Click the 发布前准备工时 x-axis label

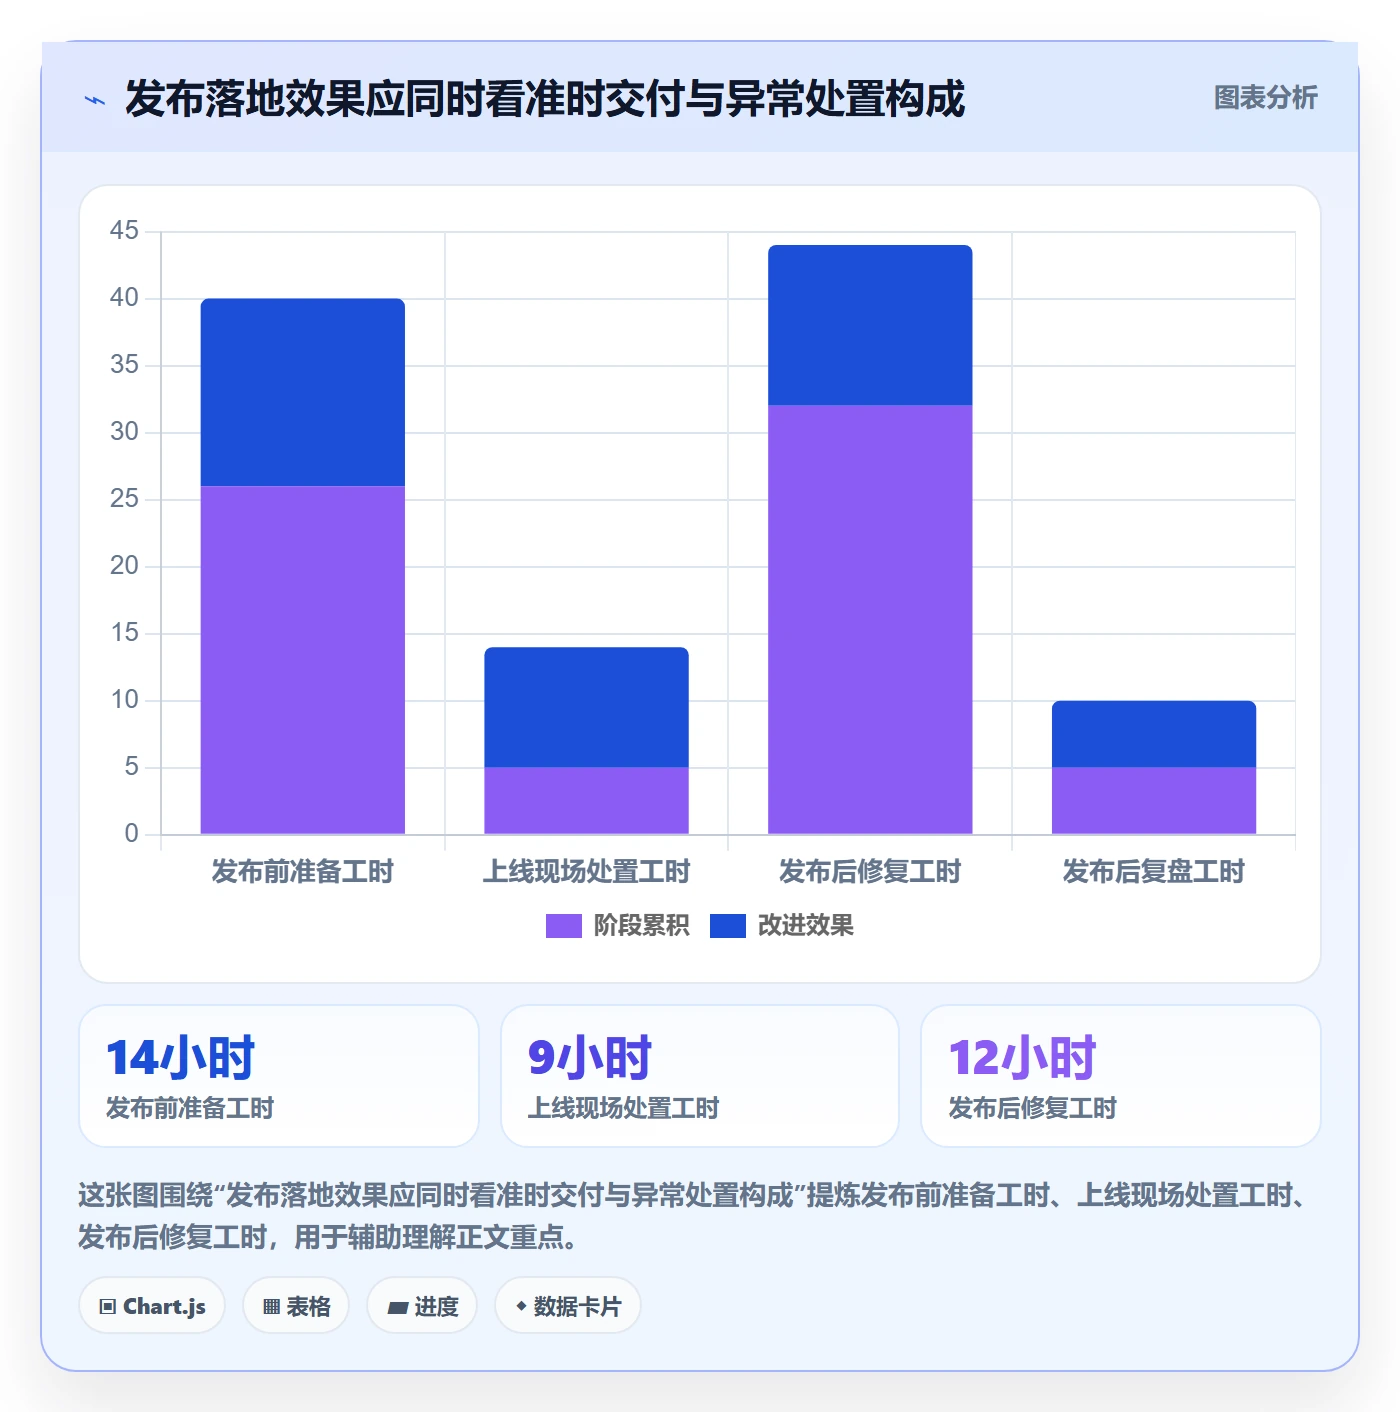303,872
